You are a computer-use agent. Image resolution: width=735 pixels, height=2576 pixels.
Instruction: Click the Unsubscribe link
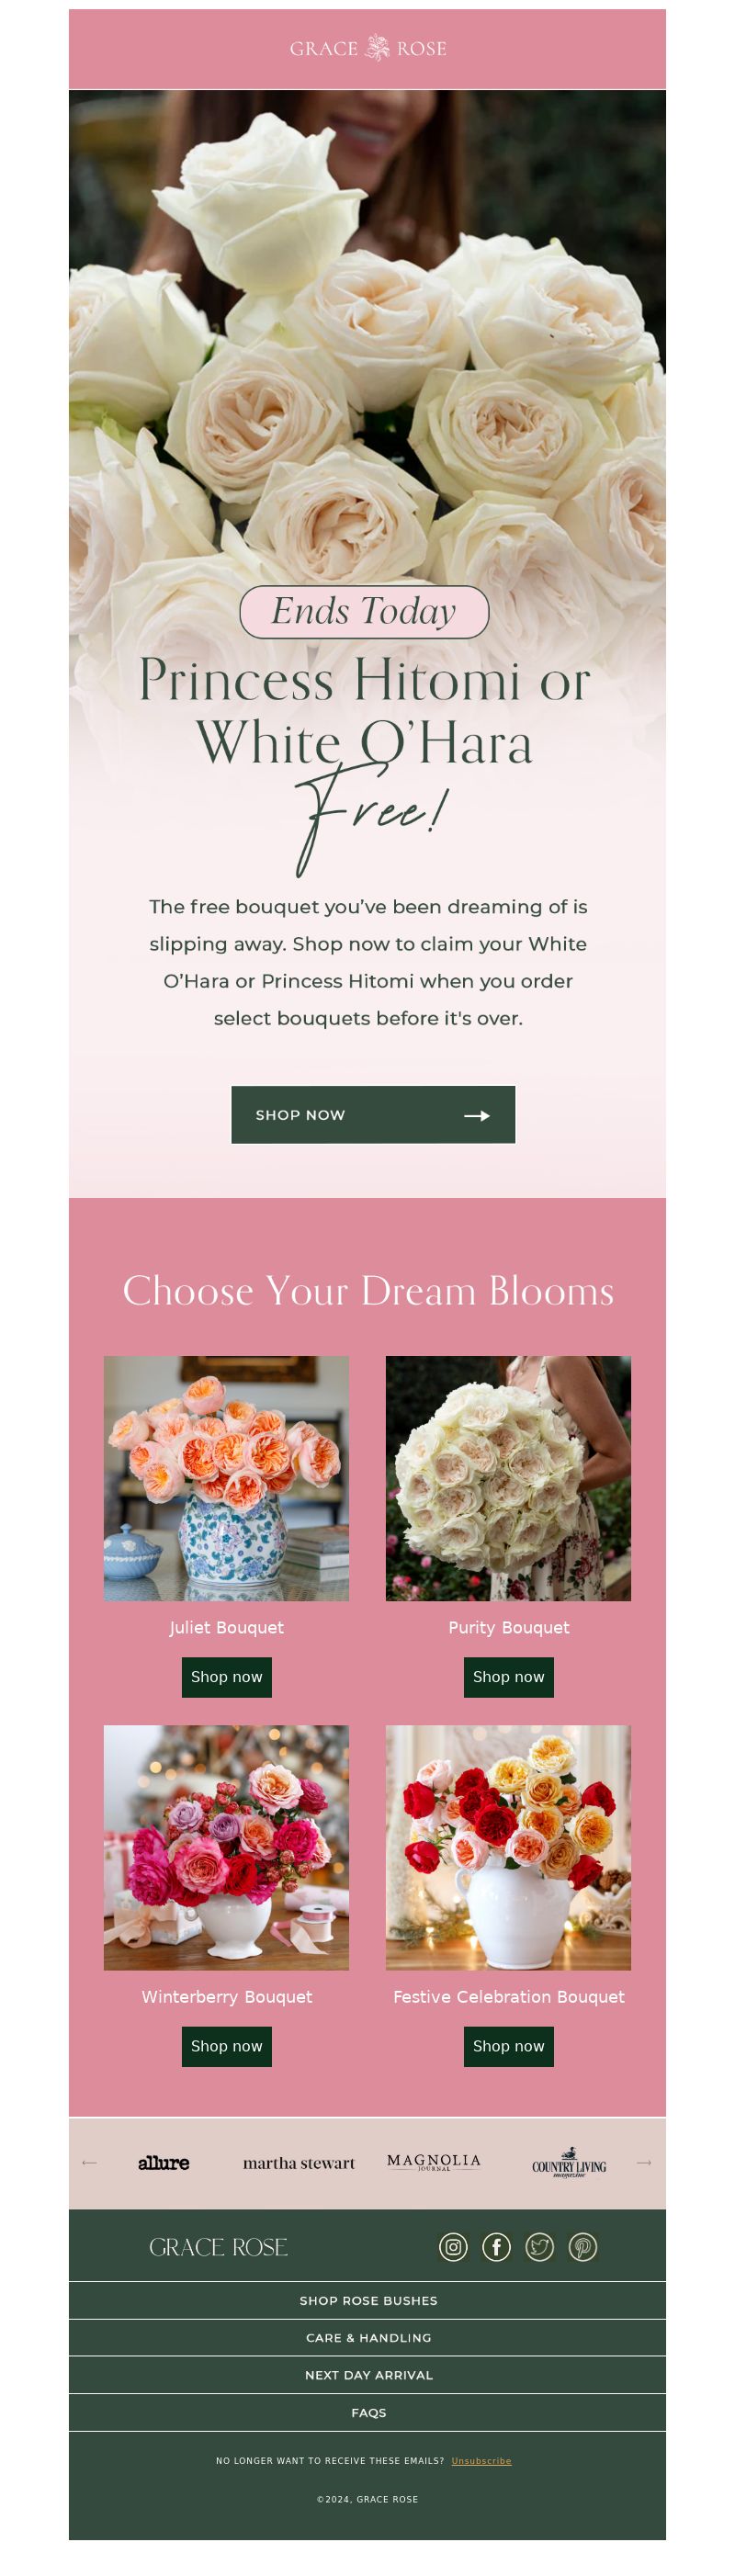point(481,2461)
